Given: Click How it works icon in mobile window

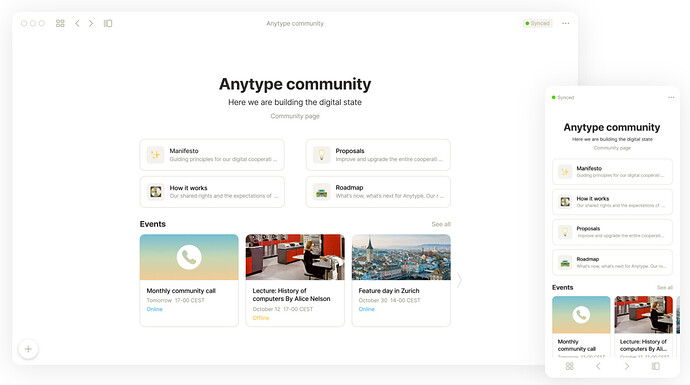Looking at the screenshot, I should point(565,202).
